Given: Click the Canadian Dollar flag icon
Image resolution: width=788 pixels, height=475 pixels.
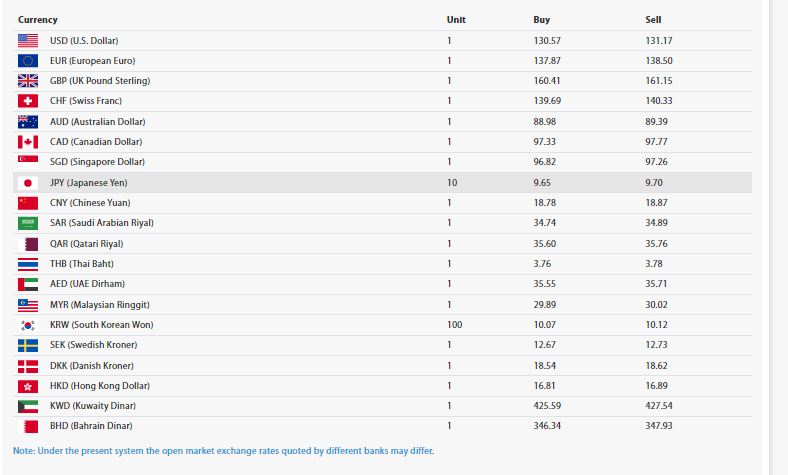Looking at the screenshot, I should pyautogui.click(x=28, y=142).
